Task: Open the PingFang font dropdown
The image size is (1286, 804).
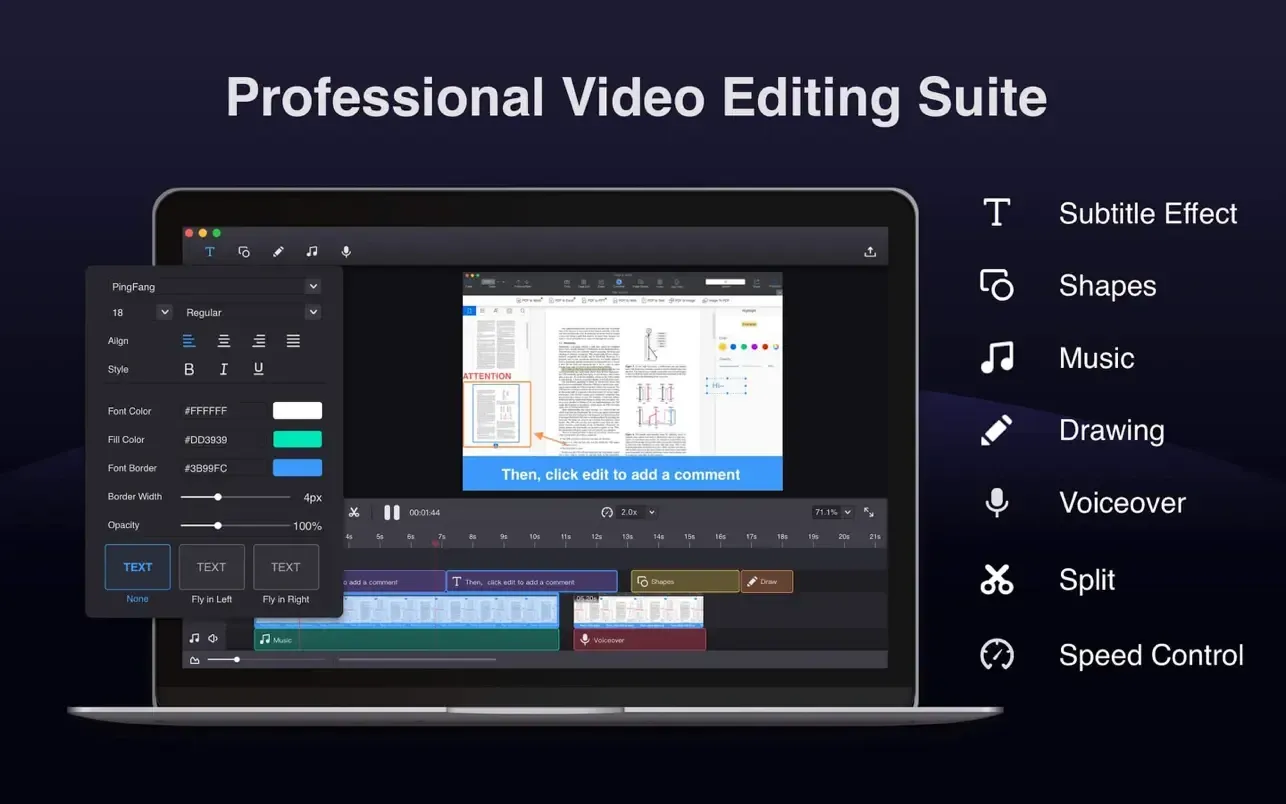Action: pos(214,287)
